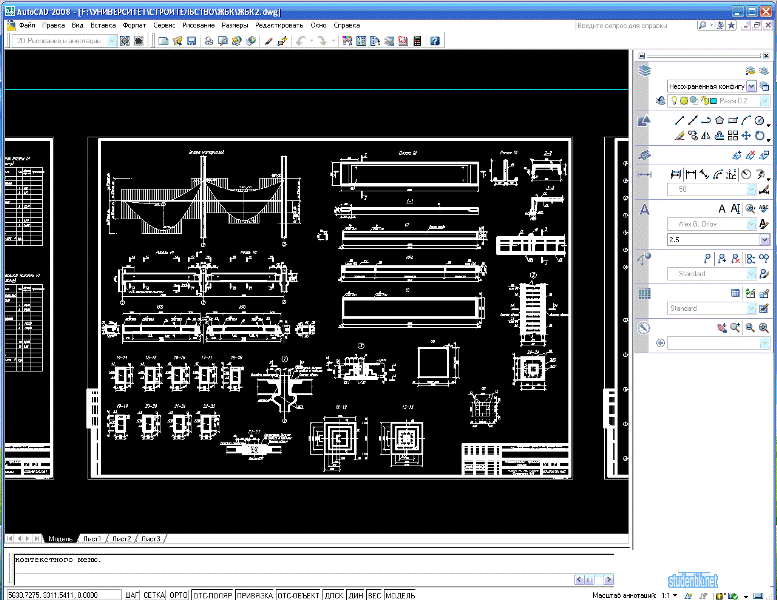The width and height of the screenshot is (777, 600).
Task: Click the Help question mark icon
Action: (435, 41)
